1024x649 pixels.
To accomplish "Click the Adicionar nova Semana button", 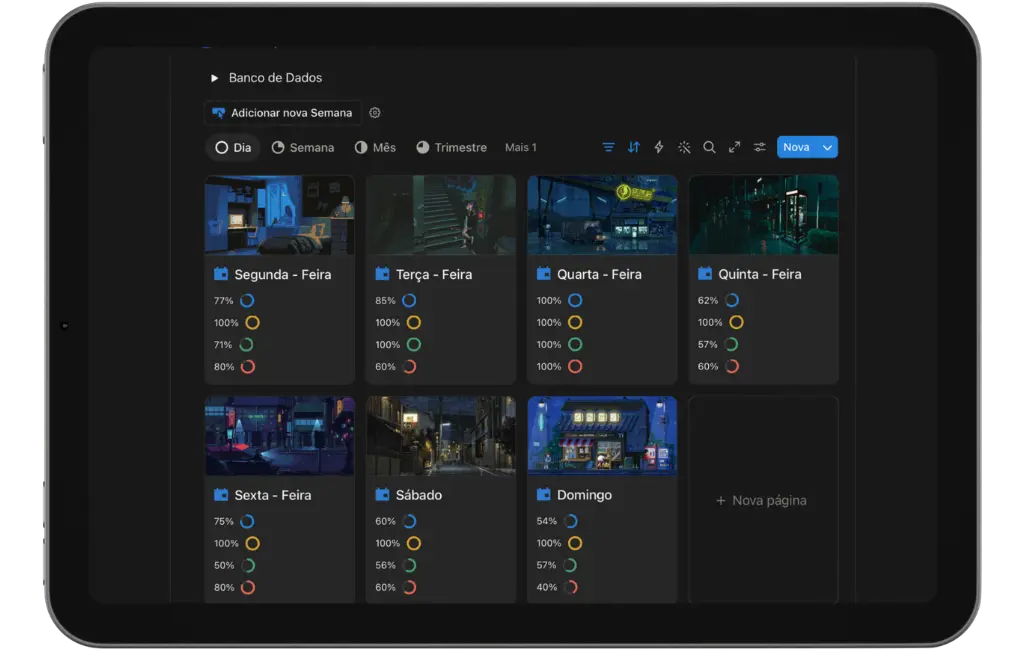I will click(283, 113).
